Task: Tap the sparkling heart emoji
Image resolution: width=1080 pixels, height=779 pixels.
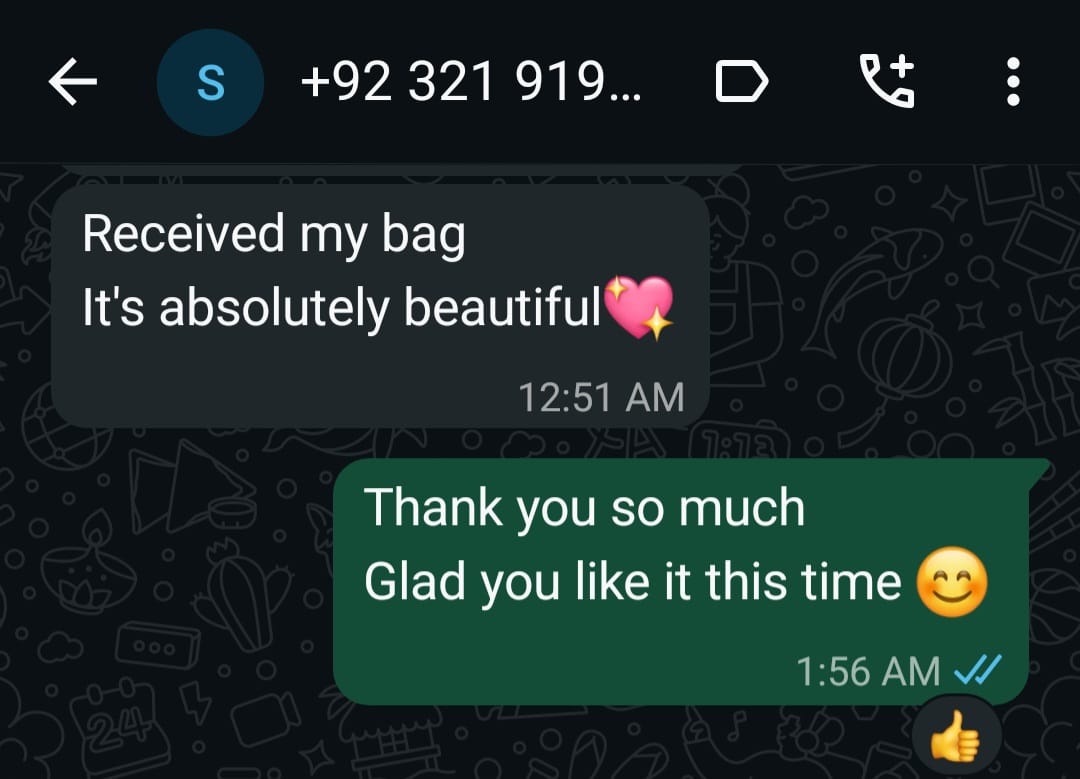Action: pyautogui.click(x=639, y=308)
